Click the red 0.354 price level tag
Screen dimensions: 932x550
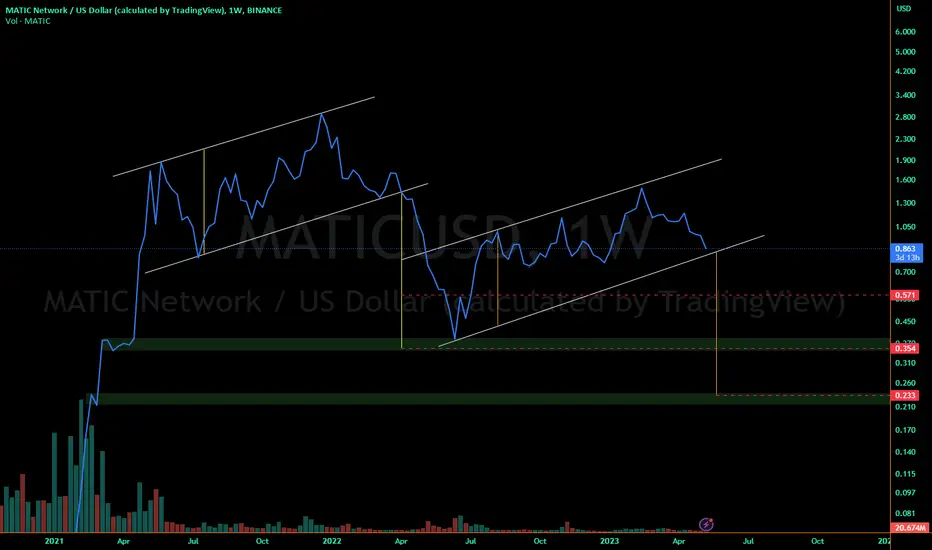pos(905,348)
